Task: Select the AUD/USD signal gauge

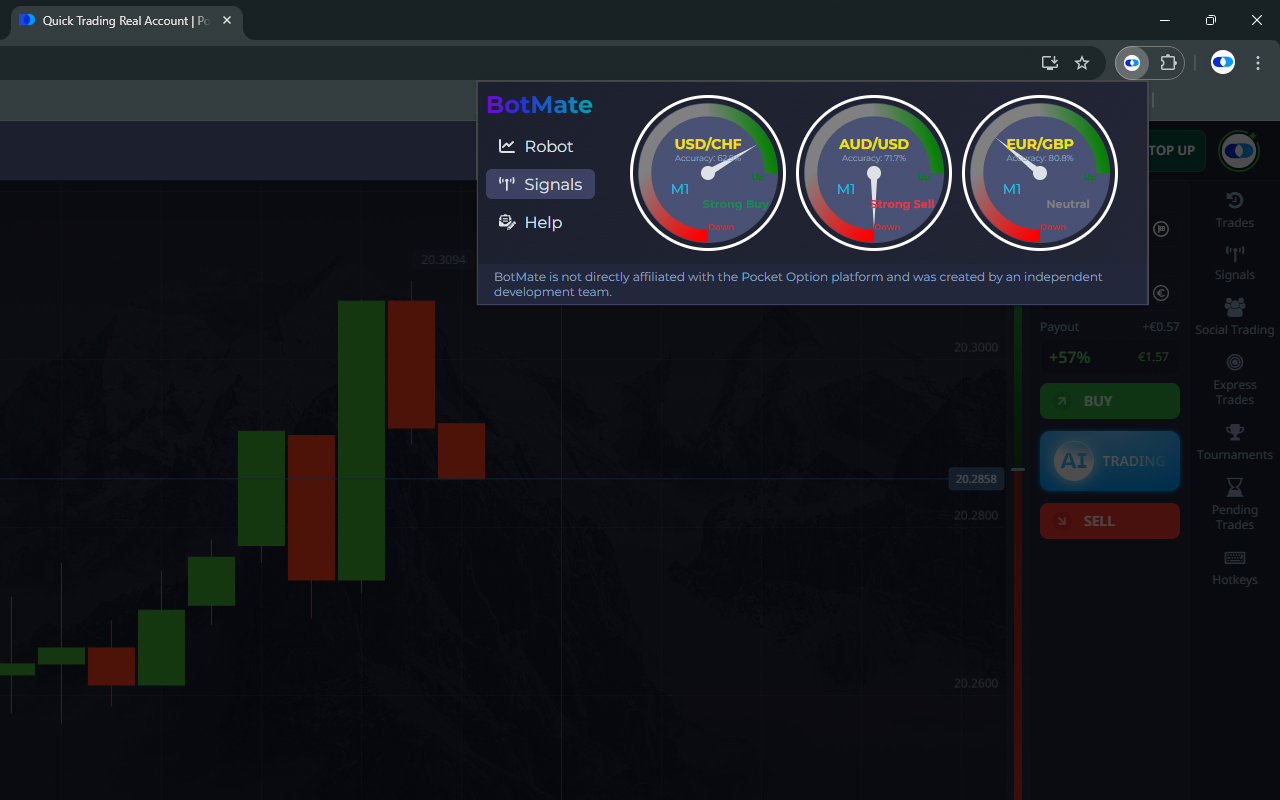Action: pyautogui.click(x=874, y=173)
